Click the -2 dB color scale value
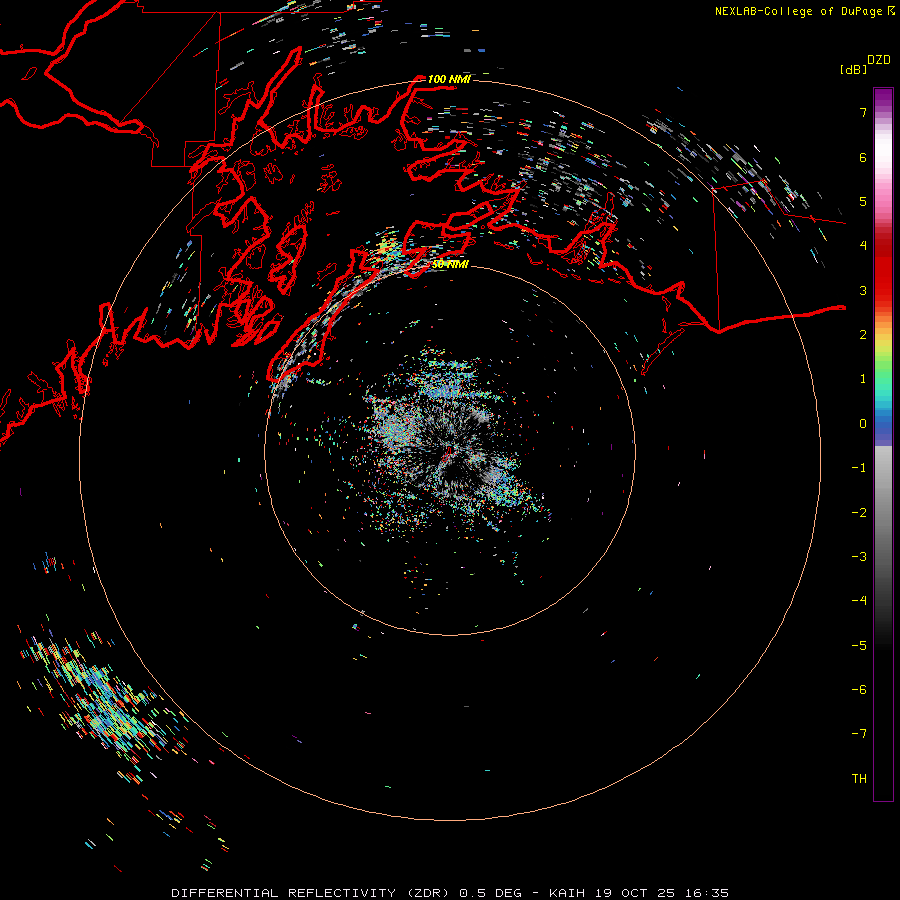The width and height of the screenshot is (900, 900). 859,513
